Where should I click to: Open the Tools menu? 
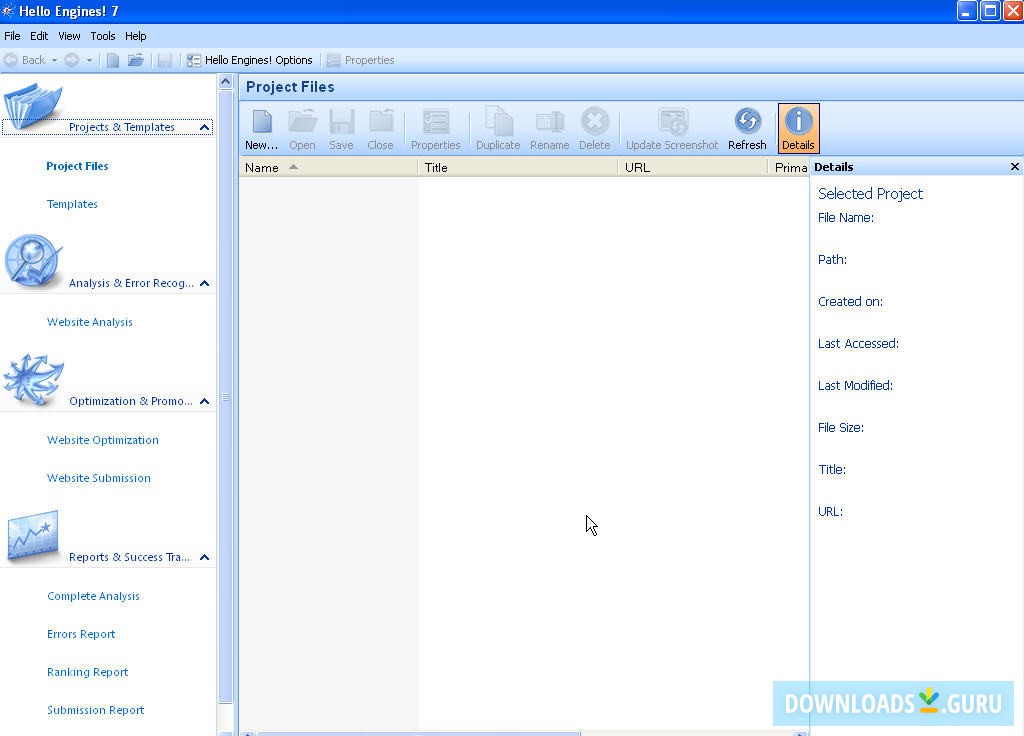103,36
